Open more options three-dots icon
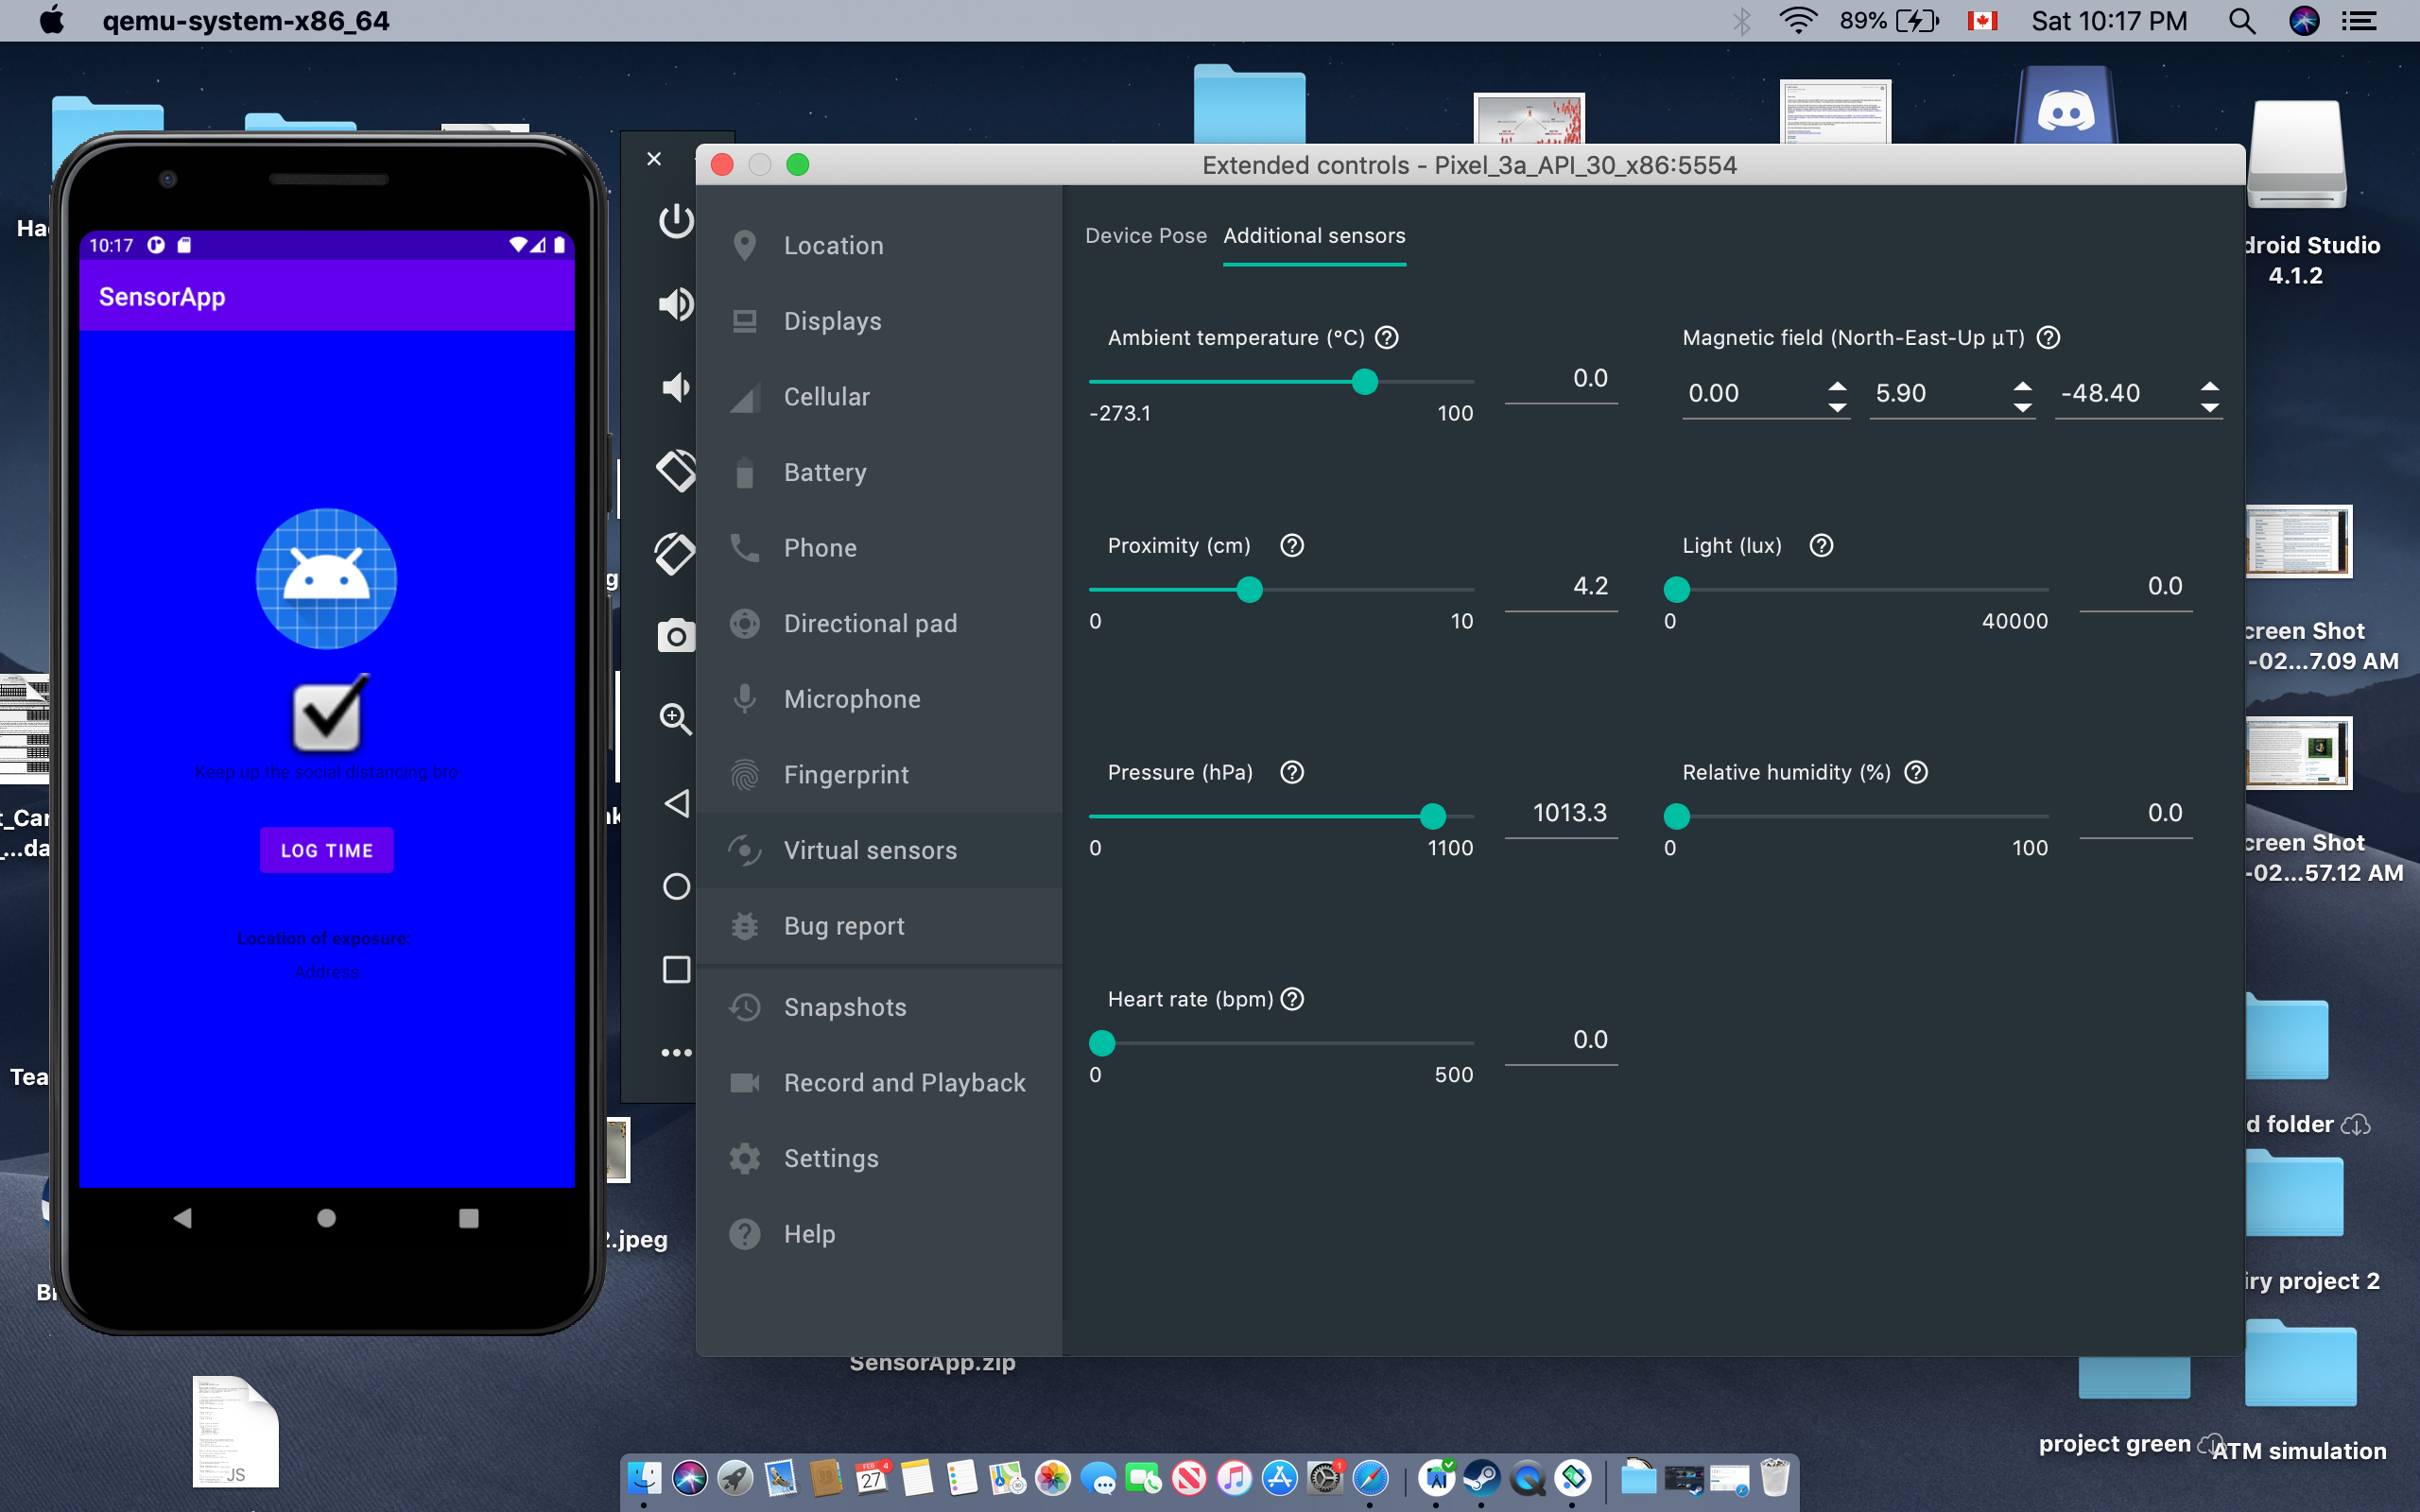This screenshot has height=1512, width=2420. pyautogui.click(x=676, y=1052)
